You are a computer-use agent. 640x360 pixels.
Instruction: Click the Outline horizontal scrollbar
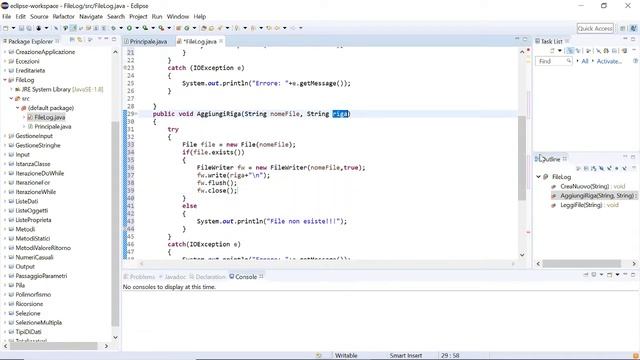tap(582, 264)
